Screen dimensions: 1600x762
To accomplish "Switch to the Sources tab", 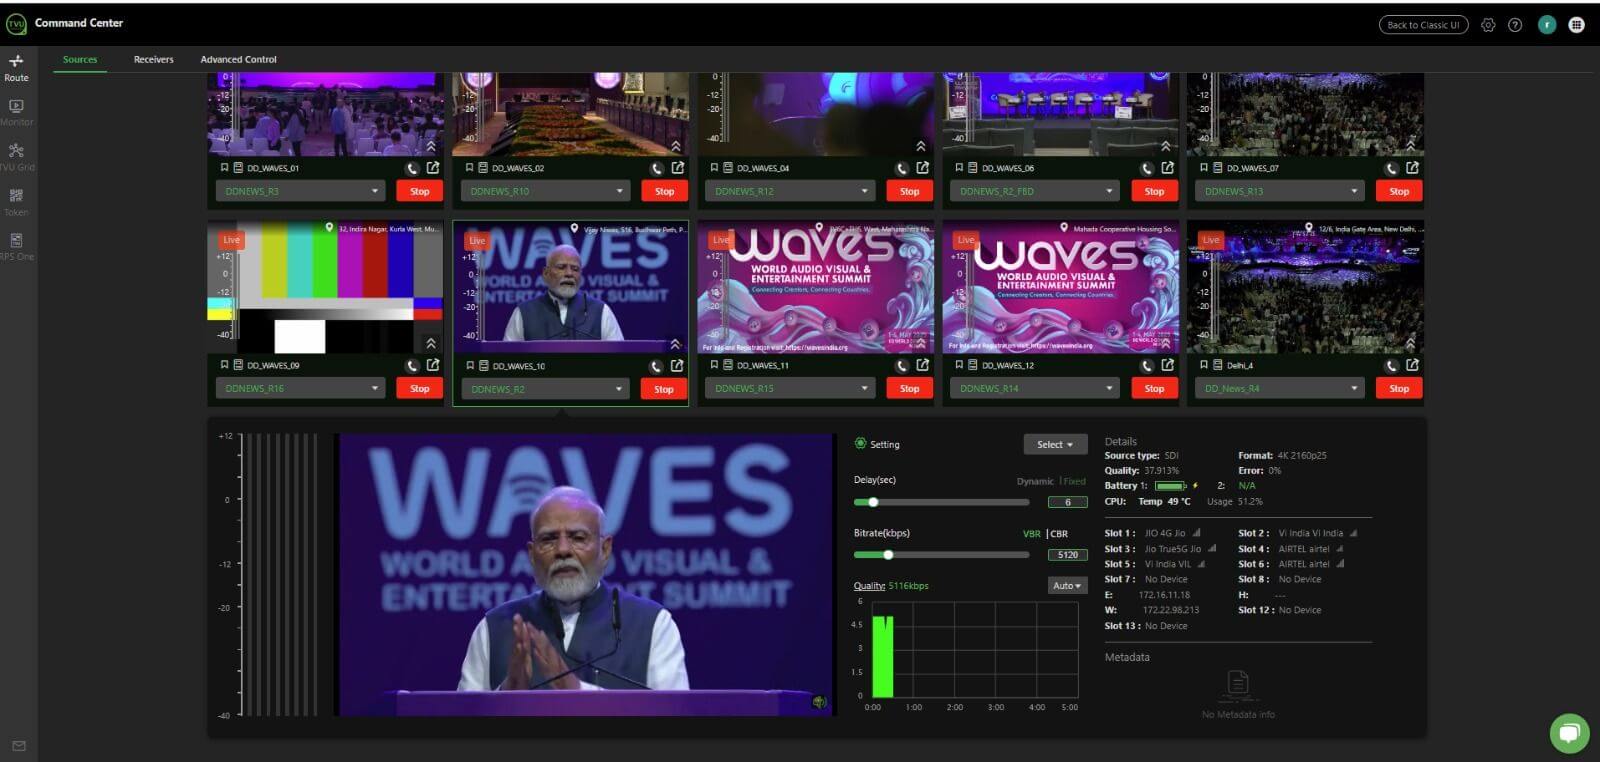I will pyautogui.click(x=80, y=59).
